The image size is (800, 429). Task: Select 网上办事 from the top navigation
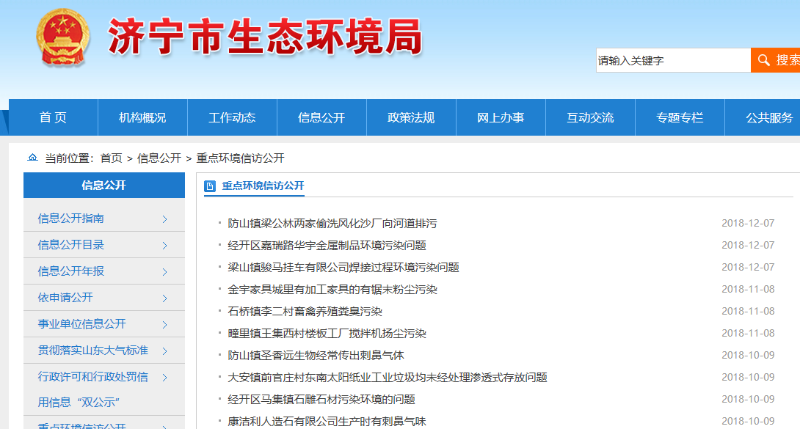[500, 118]
